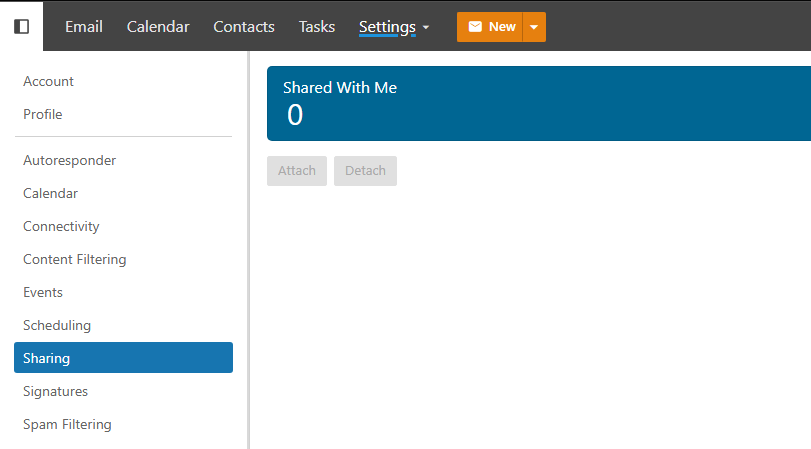Expand the New button dropdown arrow

click(x=534, y=27)
